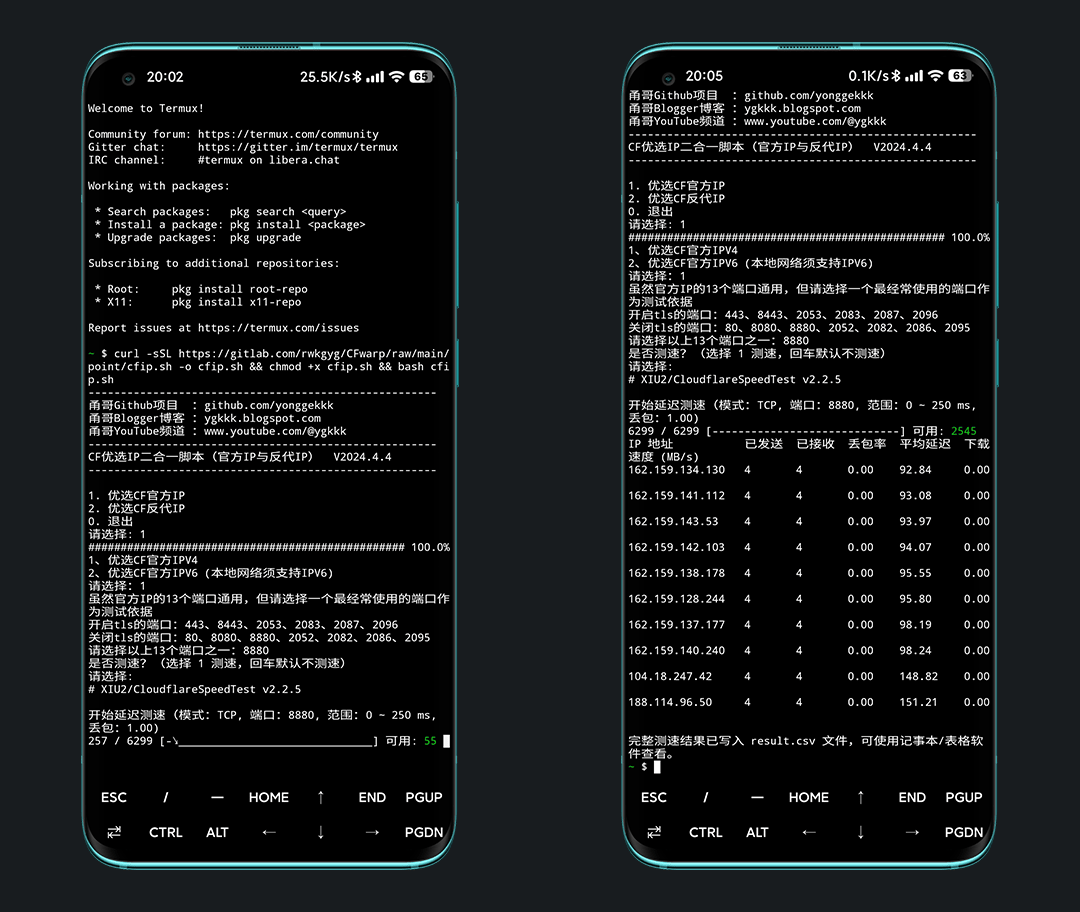Image resolution: width=1080 pixels, height=912 pixels.
Task: Tap the Tab key icon on the right phone
Action: [x=654, y=832]
